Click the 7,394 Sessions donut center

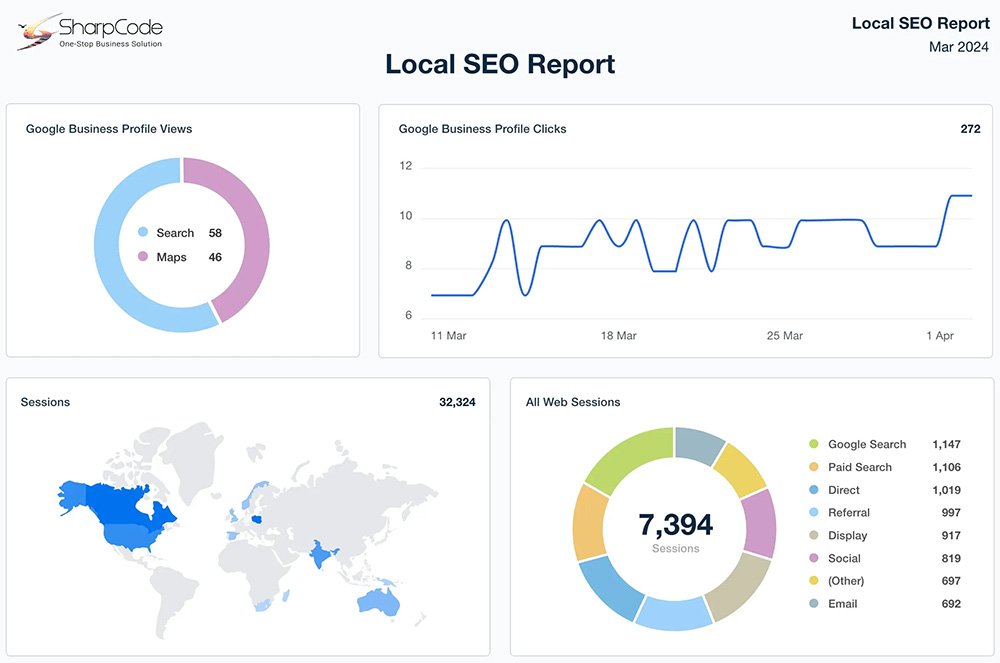point(675,529)
